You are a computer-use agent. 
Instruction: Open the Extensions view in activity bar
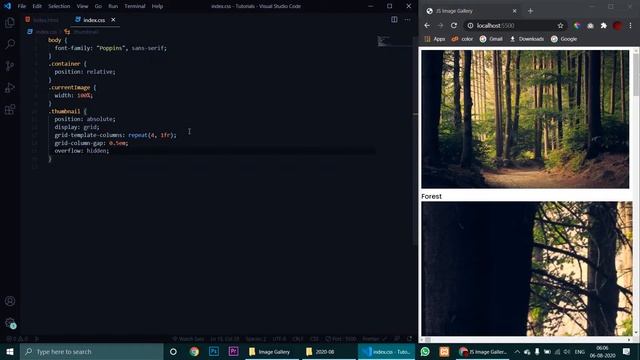point(10,109)
